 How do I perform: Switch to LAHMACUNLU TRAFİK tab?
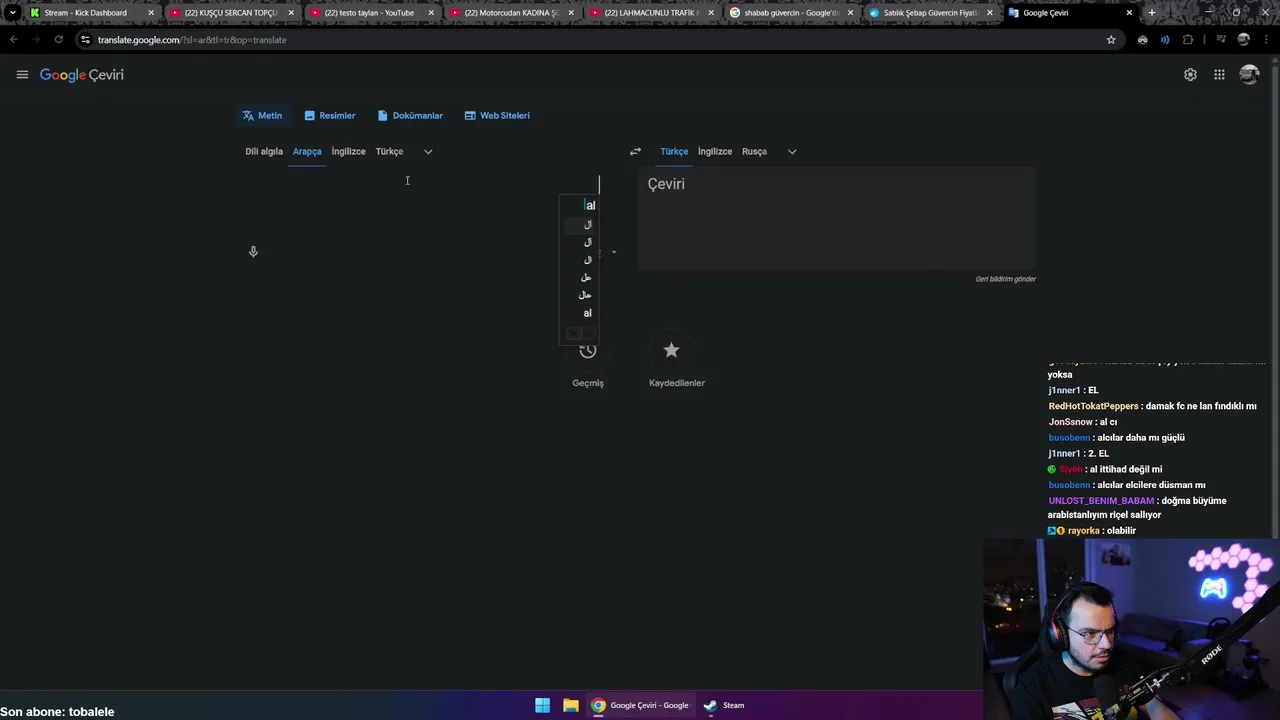(649, 13)
